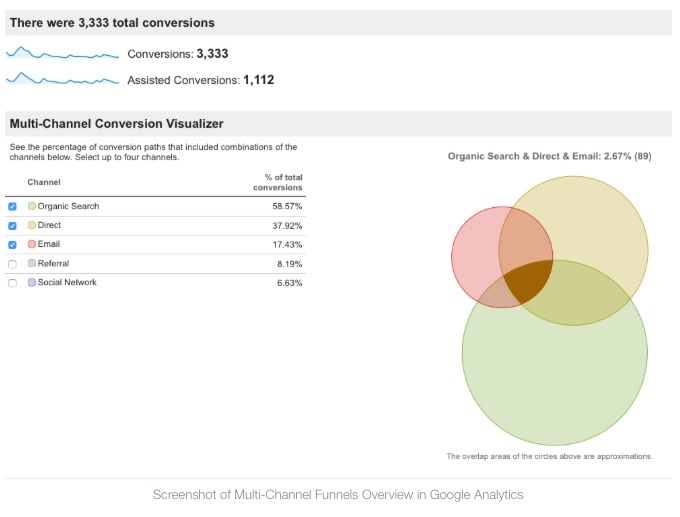The width and height of the screenshot is (680, 517).
Task: Click the pink Referral color dot
Action: [32, 264]
